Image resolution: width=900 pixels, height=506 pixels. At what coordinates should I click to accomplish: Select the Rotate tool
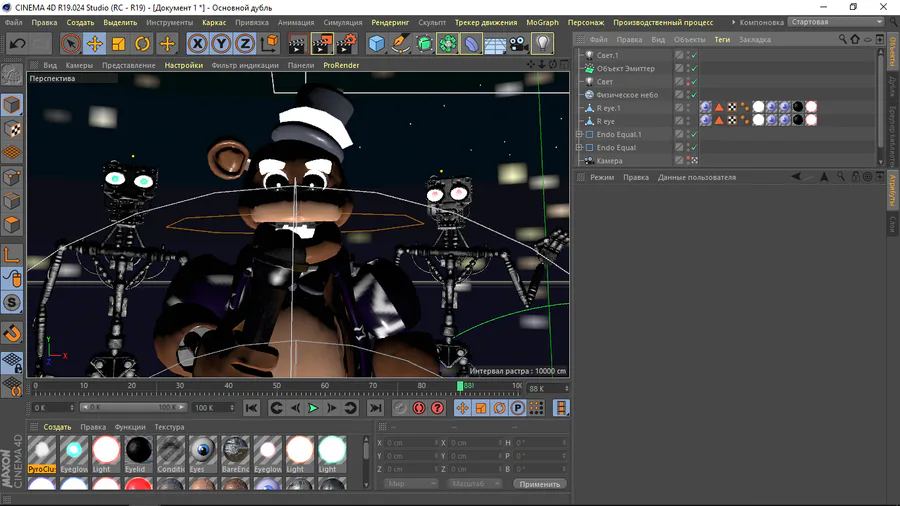pos(142,44)
